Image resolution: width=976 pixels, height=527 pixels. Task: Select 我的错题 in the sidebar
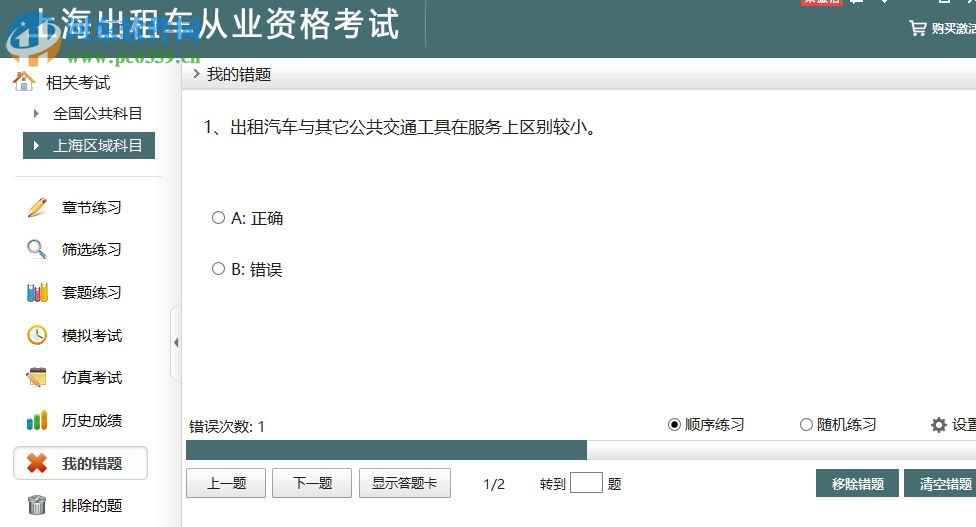(x=80, y=463)
